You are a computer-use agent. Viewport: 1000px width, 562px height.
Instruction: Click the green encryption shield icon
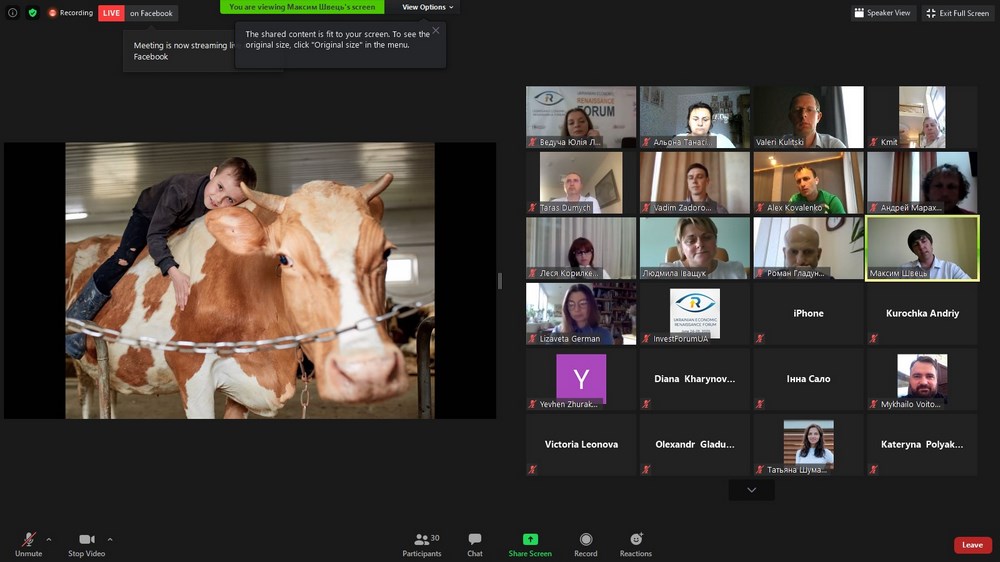coord(32,13)
